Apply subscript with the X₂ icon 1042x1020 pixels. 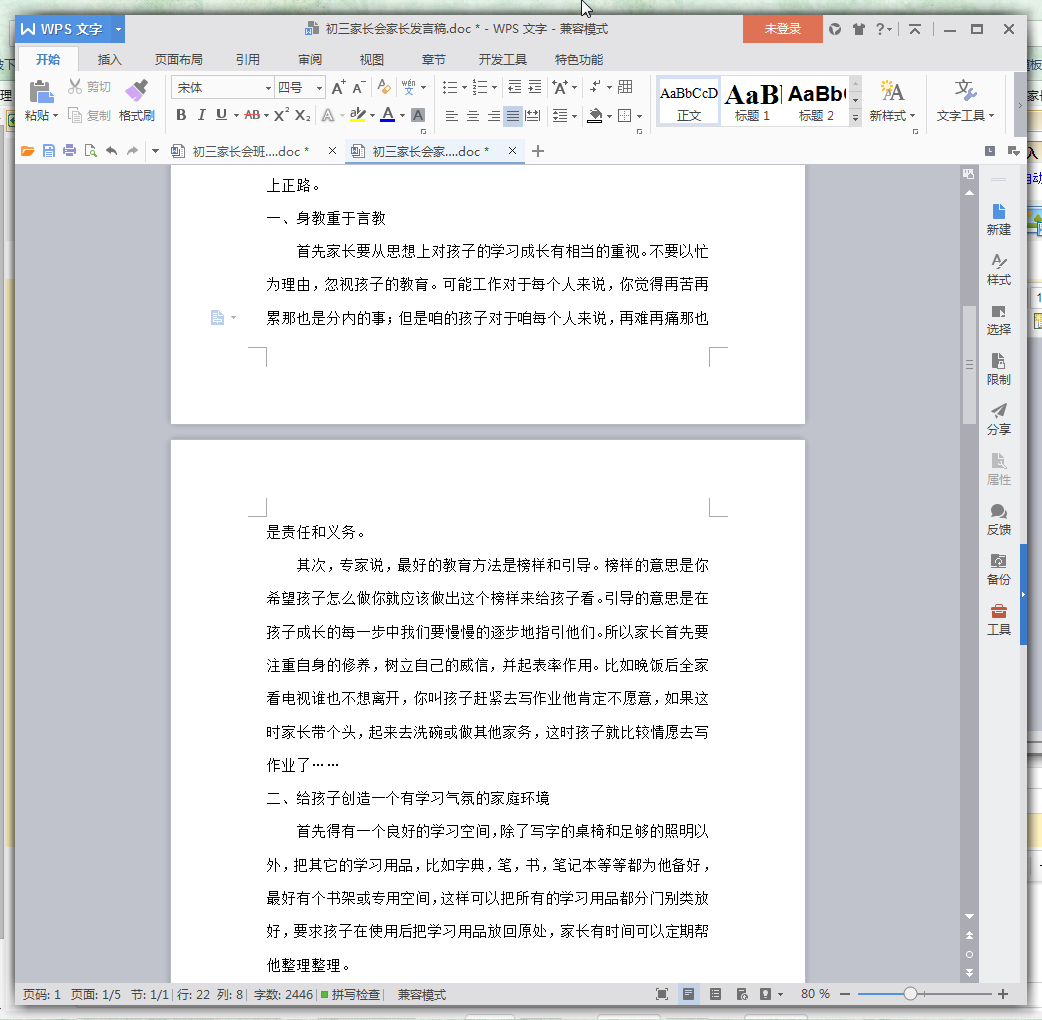302,115
